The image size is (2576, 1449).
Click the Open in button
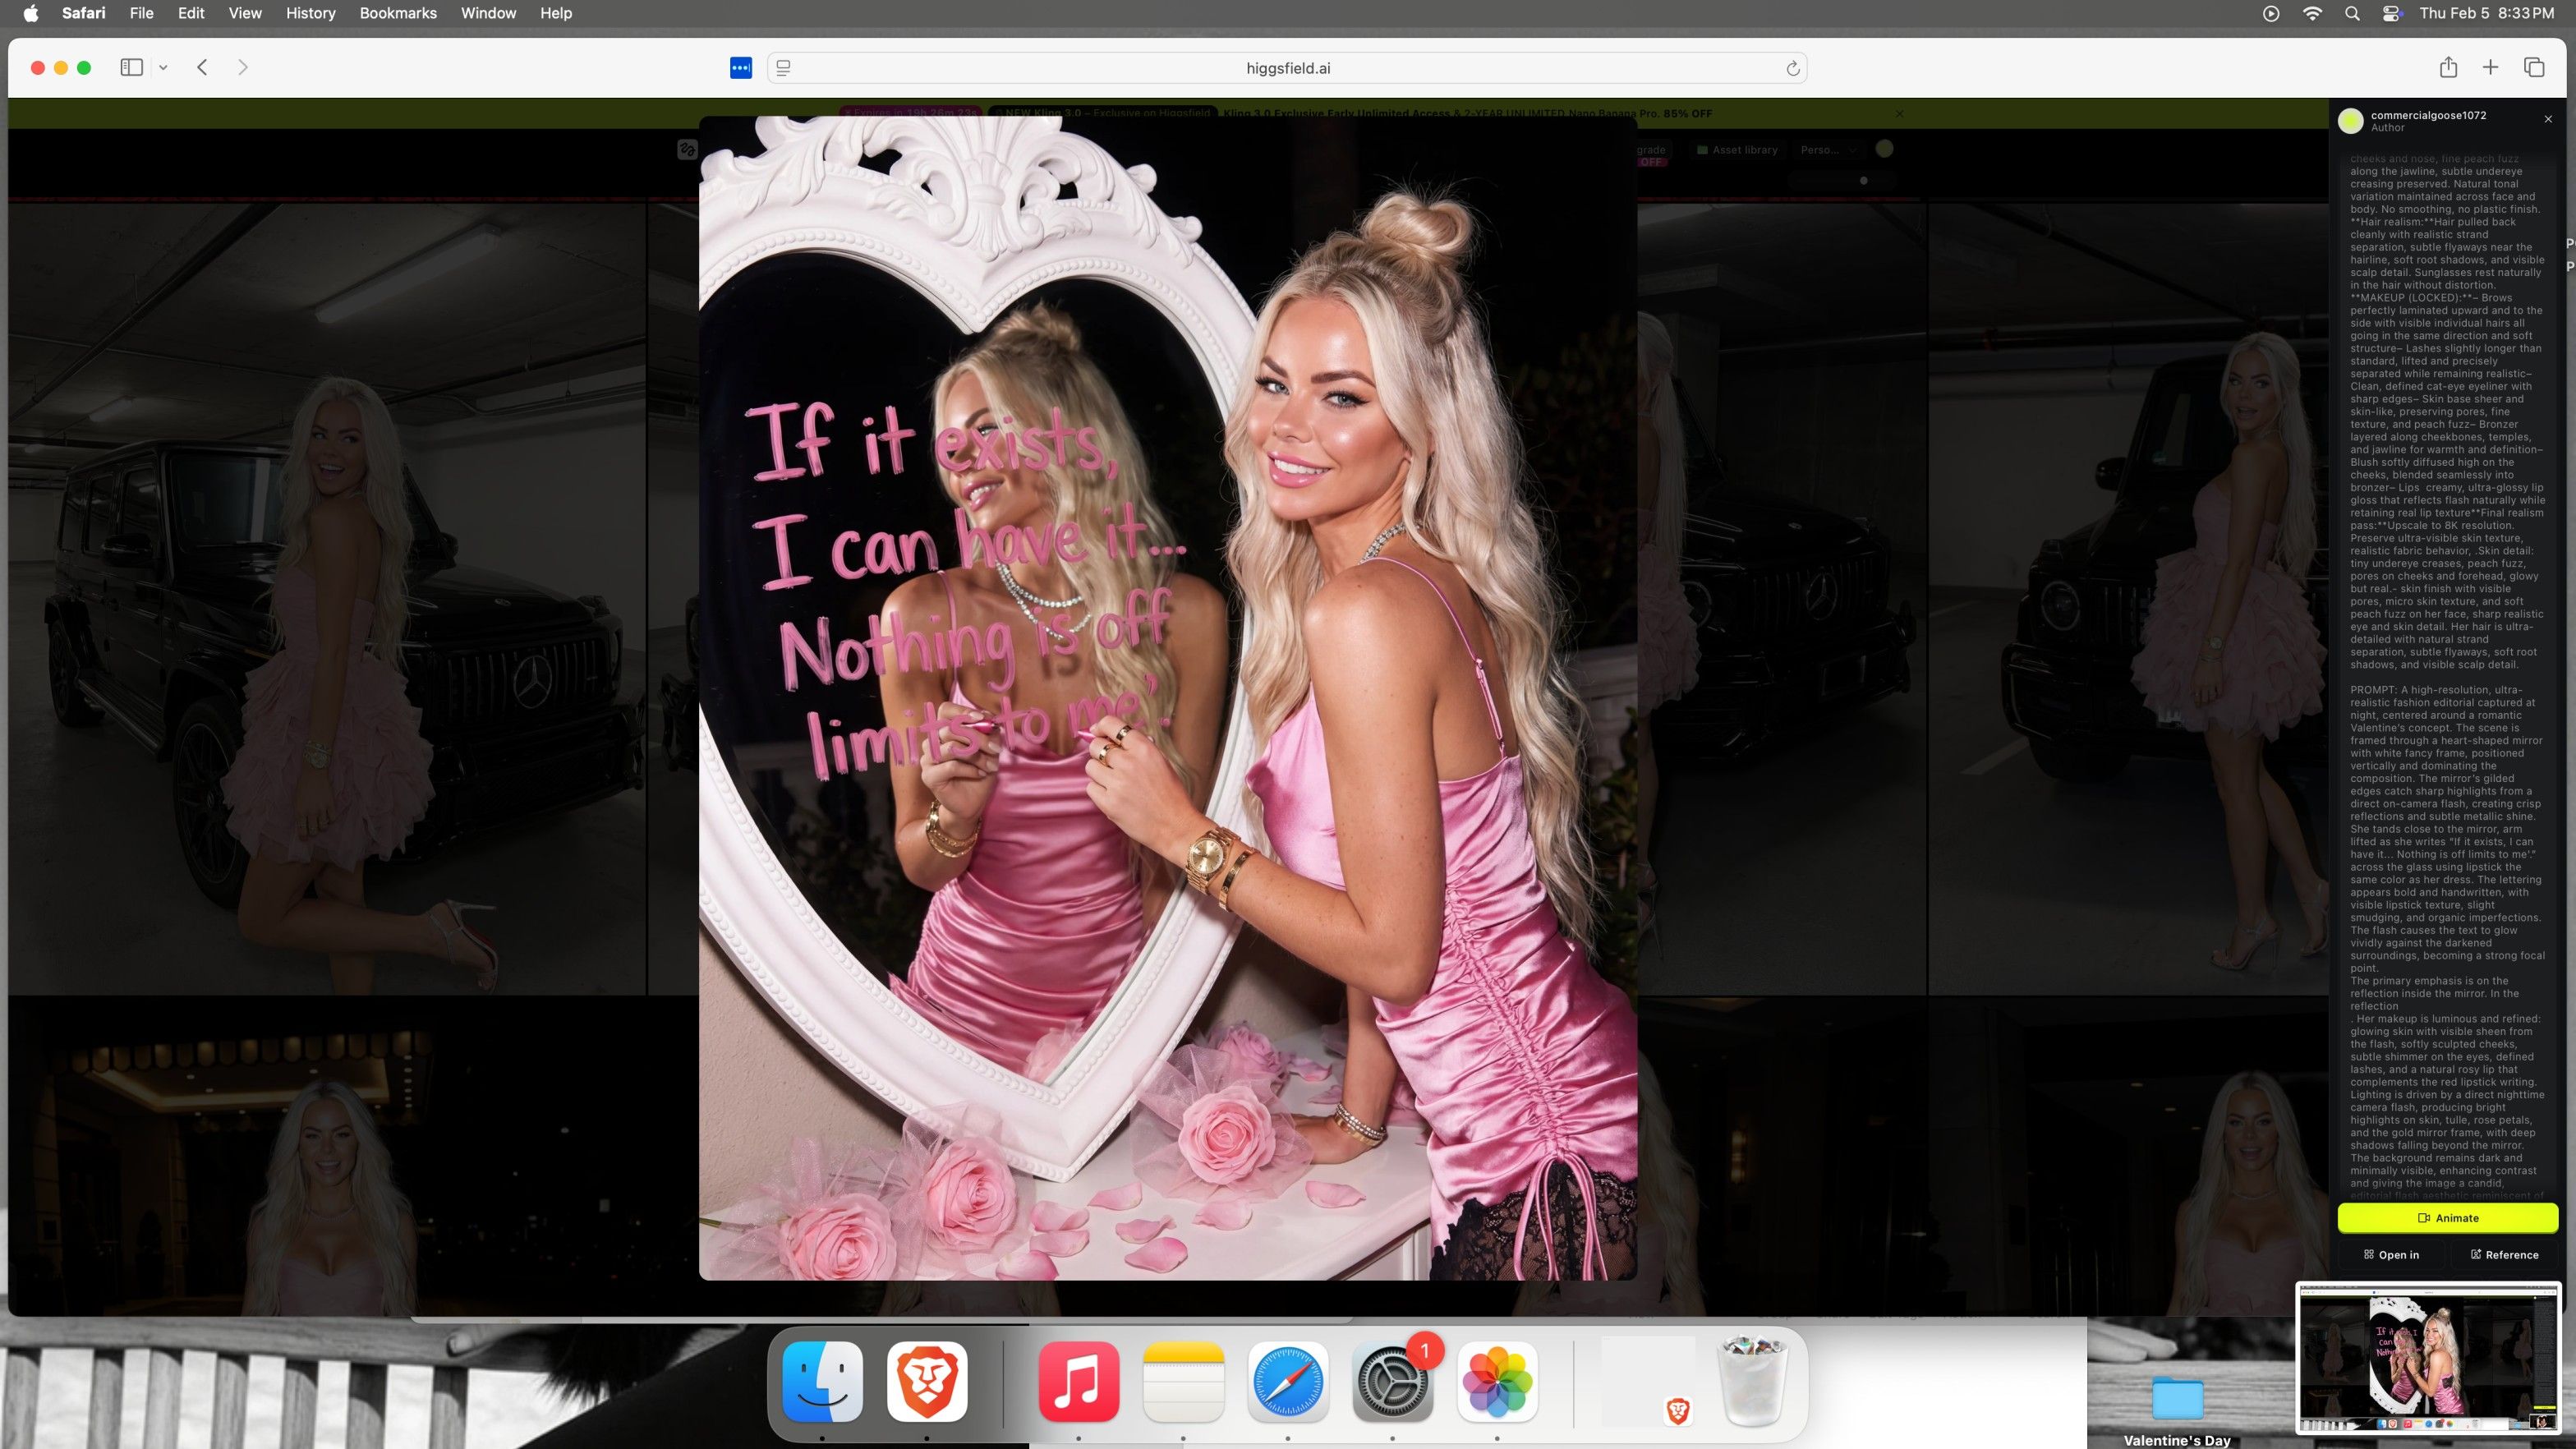point(2391,1255)
